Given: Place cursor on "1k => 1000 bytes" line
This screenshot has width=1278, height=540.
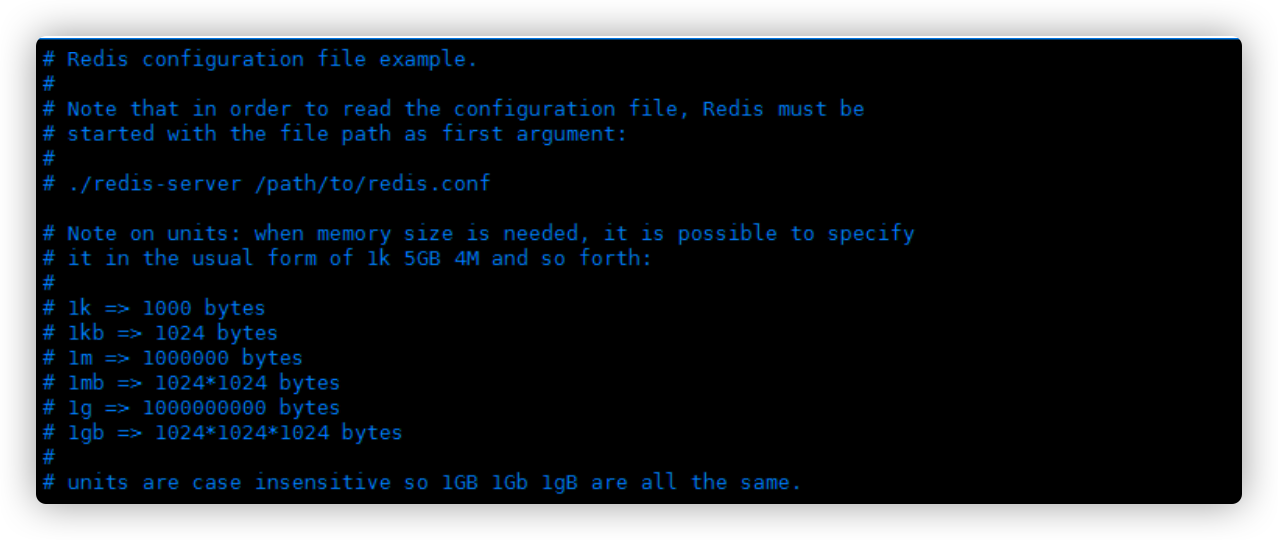Looking at the screenshot, I should pos(166,308).
